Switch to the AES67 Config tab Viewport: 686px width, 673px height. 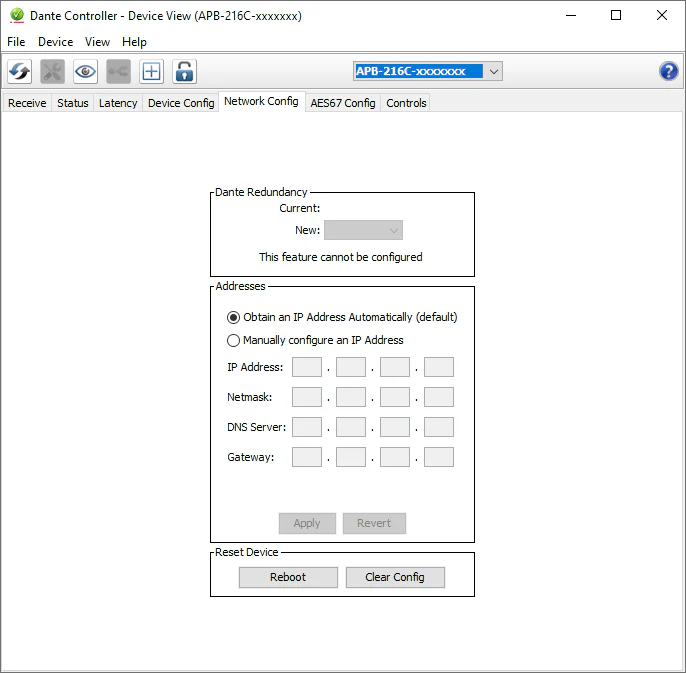click(343, 103)
